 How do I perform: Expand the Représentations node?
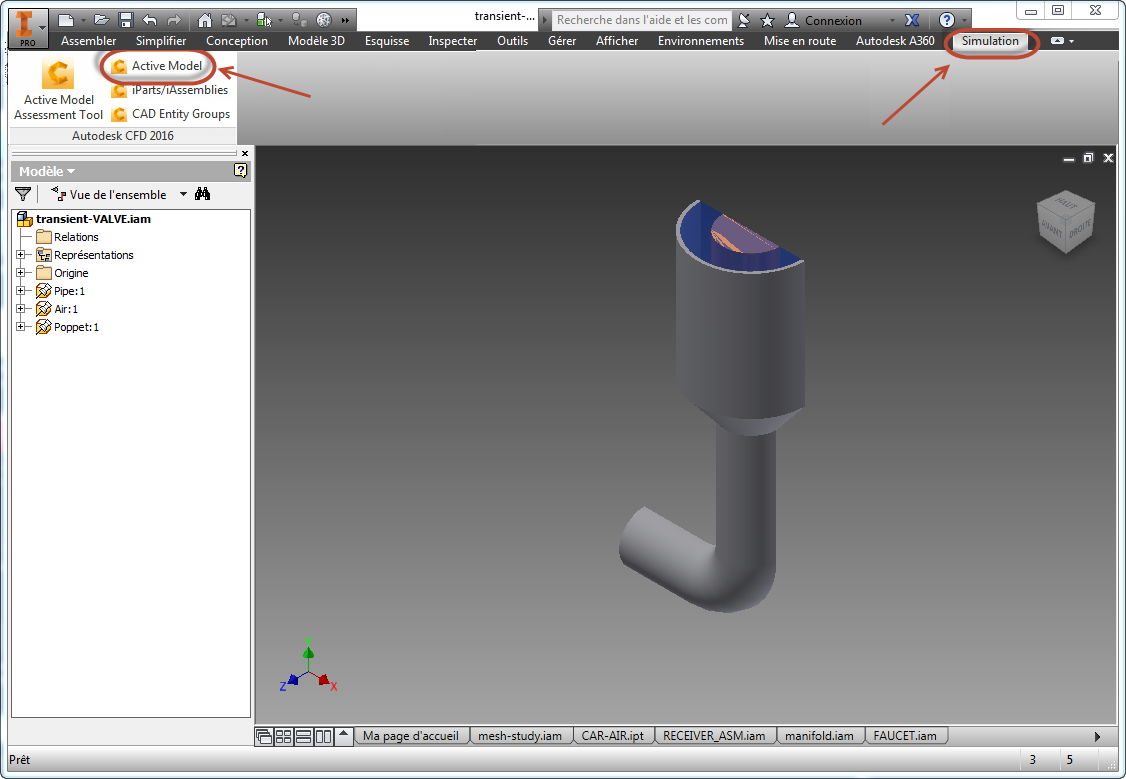21,255
